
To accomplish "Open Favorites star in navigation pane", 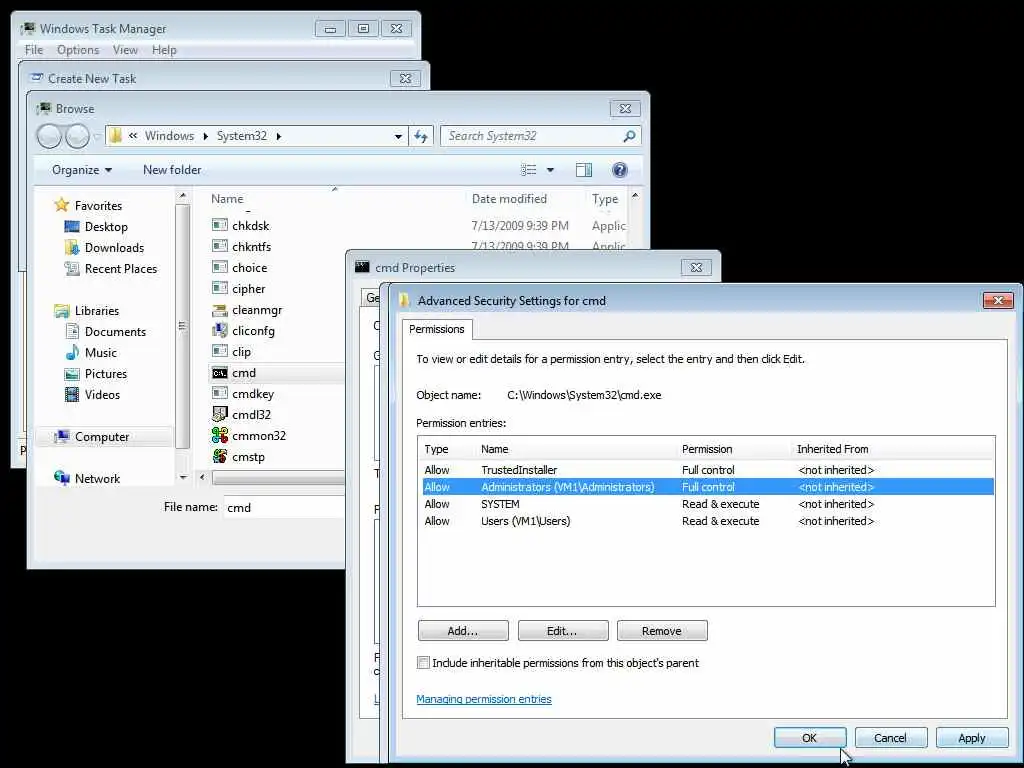I will [61, 205].
